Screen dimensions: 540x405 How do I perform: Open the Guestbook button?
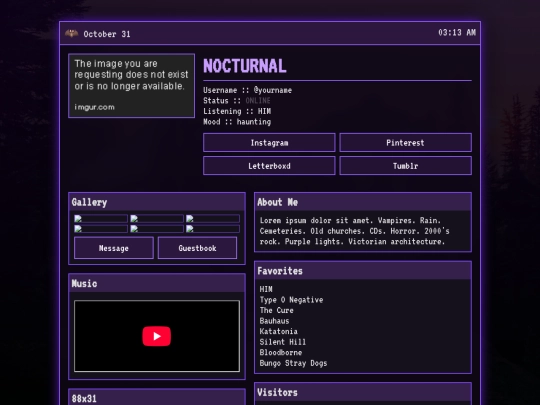click(x=197, y=248)
